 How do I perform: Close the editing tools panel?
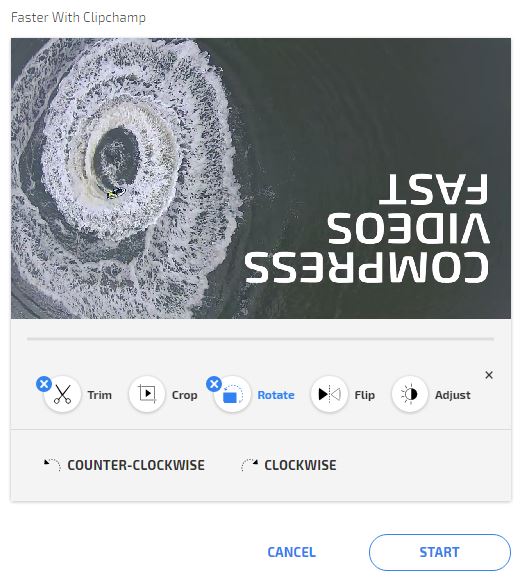click(x=489, y=375)
